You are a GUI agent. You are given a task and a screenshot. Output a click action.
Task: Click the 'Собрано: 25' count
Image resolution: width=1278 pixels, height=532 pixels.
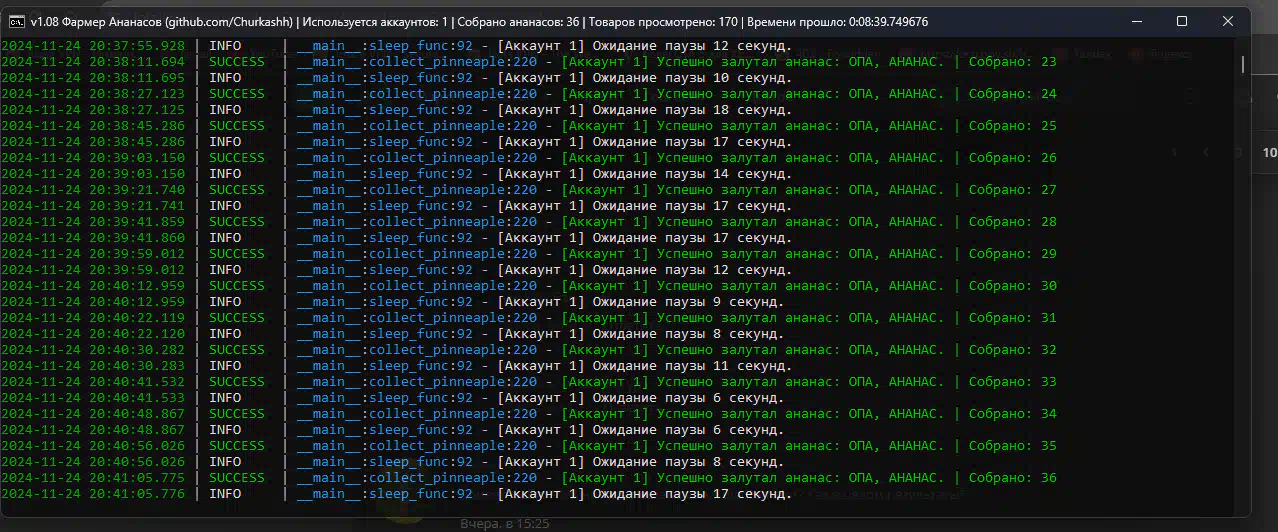pyautogui.click(x=1012, y=126)
